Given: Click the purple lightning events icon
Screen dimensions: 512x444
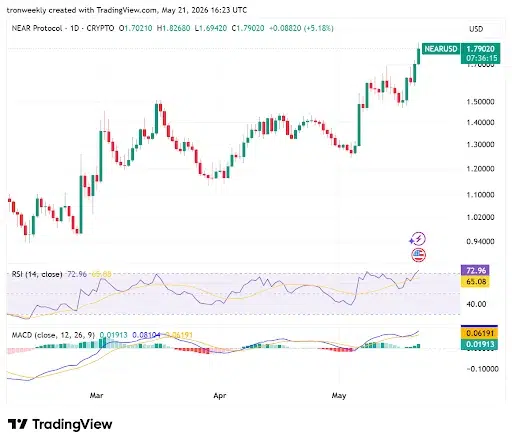Looking at the screenshot, I should click(x=418, y=239).
